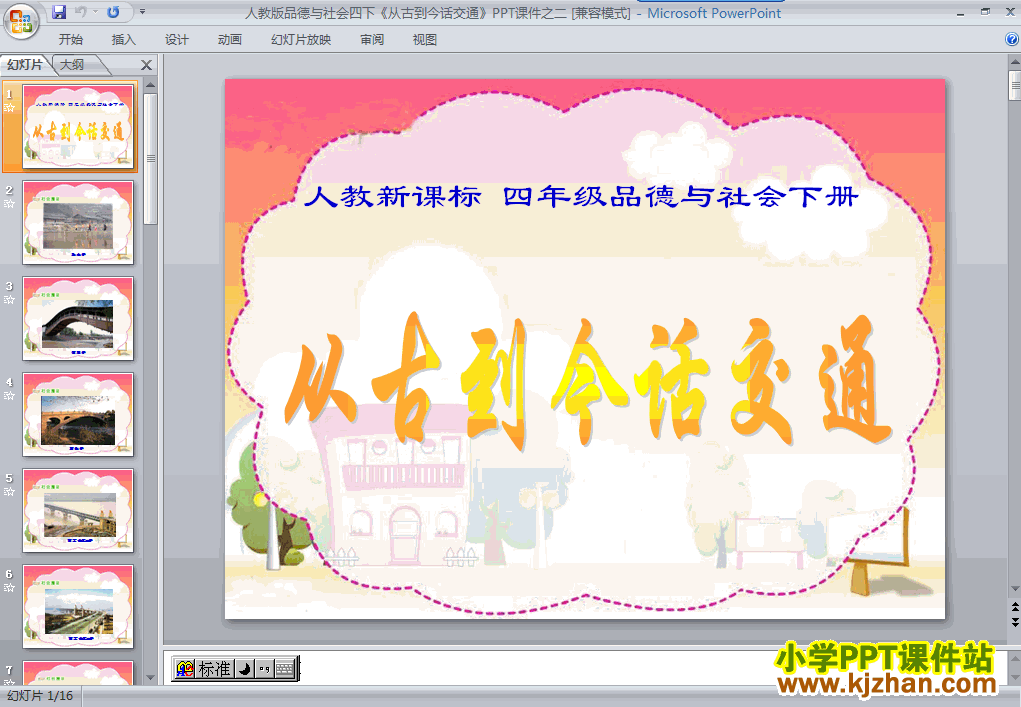Viewport: 1021px width, 707px height.
Task: Toggle the IME soft keyboard icon
Action: click(x=285, y=669)
